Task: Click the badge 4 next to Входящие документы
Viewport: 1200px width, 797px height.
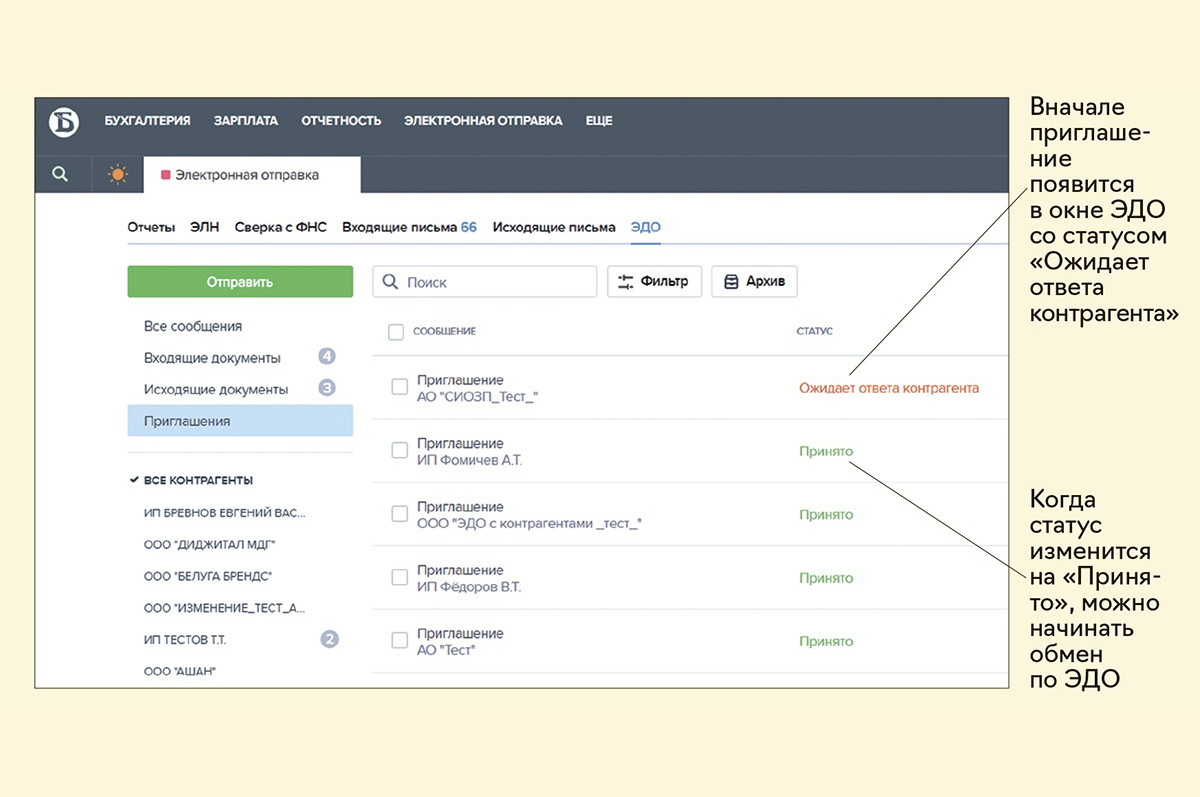Action: (326, 357)
